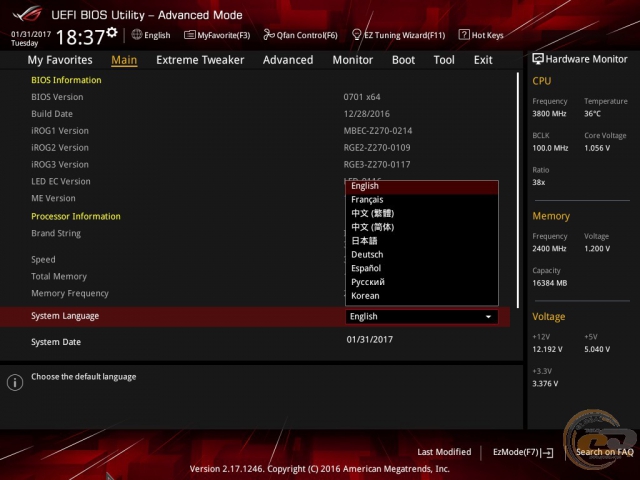Expand the System Language dropdown arrow
Viewport: 640px width, 480px height.
[x=488, y=317]
